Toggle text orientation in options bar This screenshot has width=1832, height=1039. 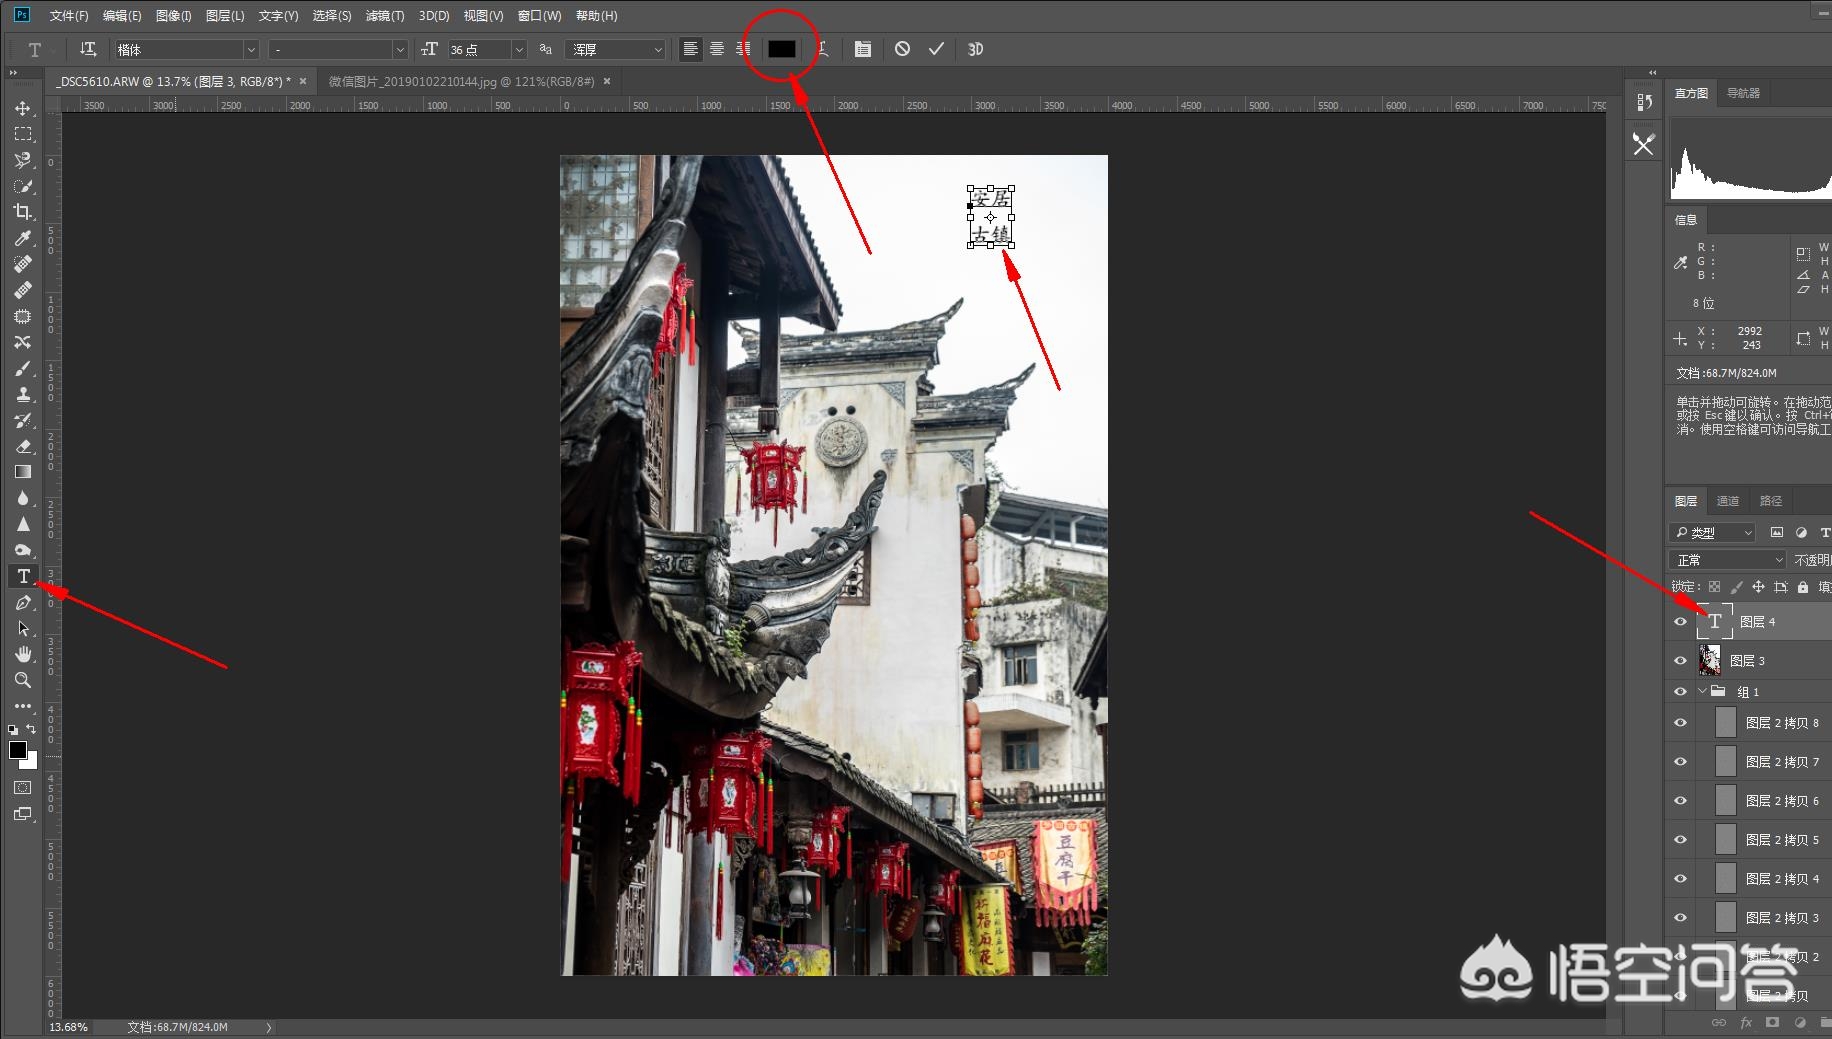pyautogui.click(x=88, y=49)
